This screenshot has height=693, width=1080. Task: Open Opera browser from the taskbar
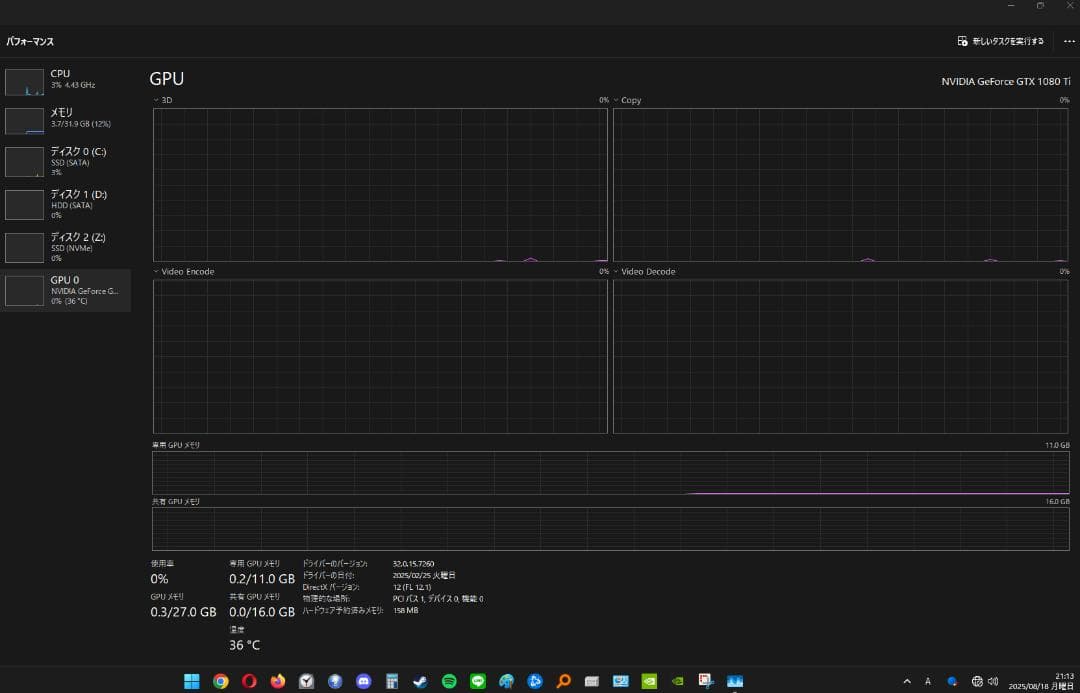pos(249,681)
